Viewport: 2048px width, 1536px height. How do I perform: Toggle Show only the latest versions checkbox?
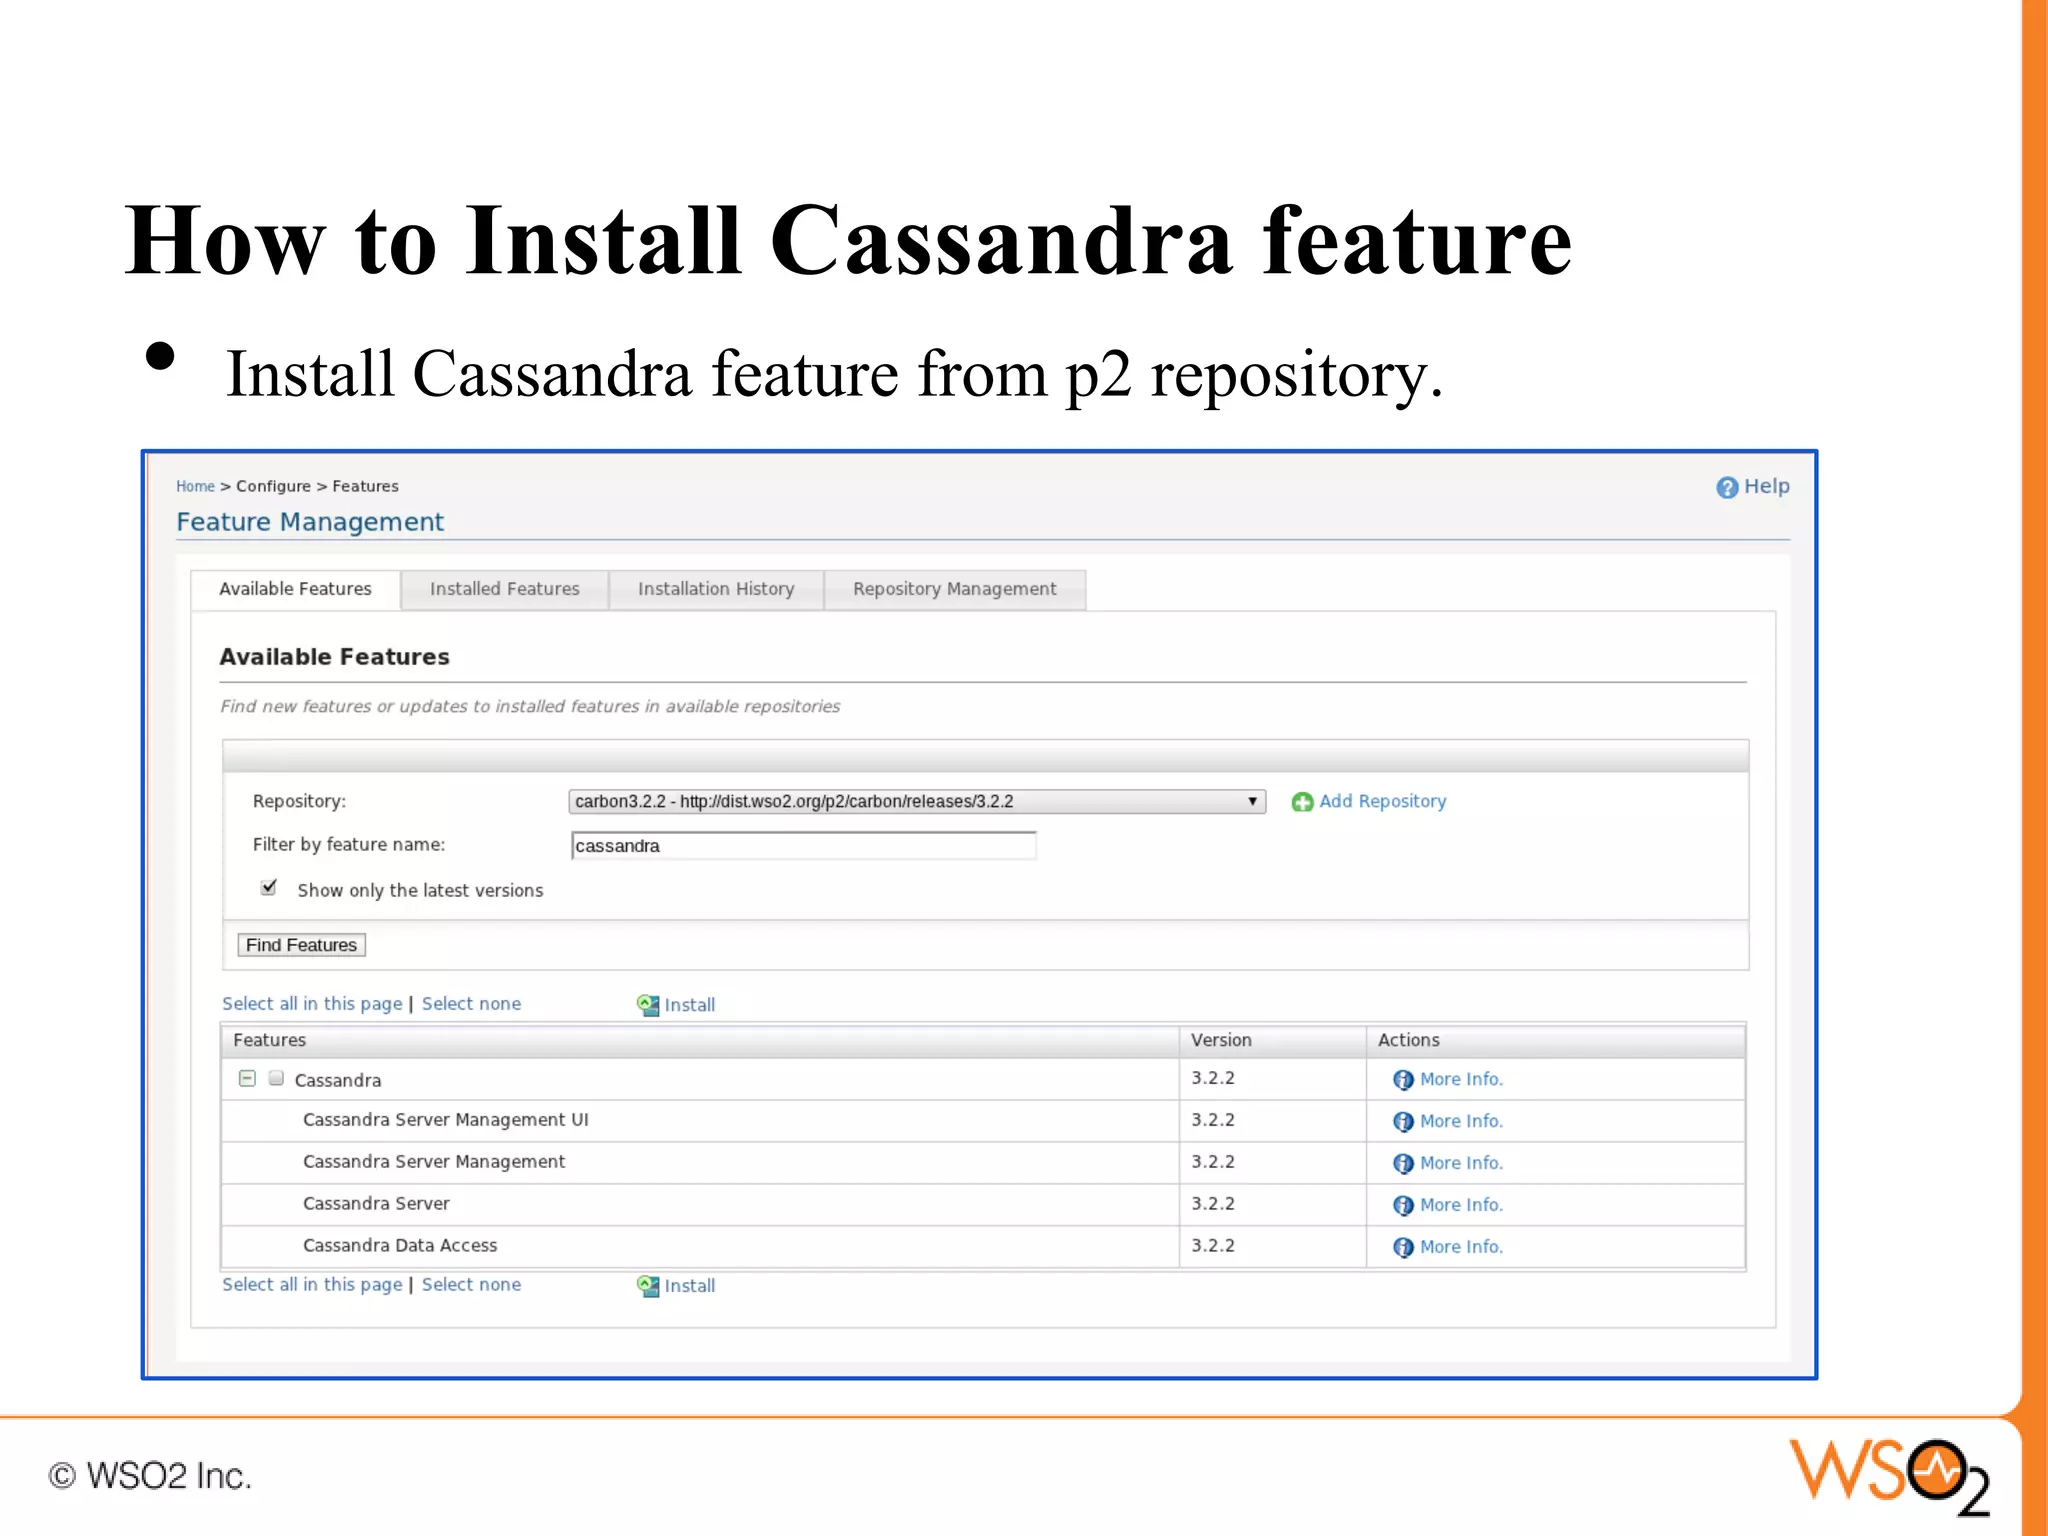[268, 888]
